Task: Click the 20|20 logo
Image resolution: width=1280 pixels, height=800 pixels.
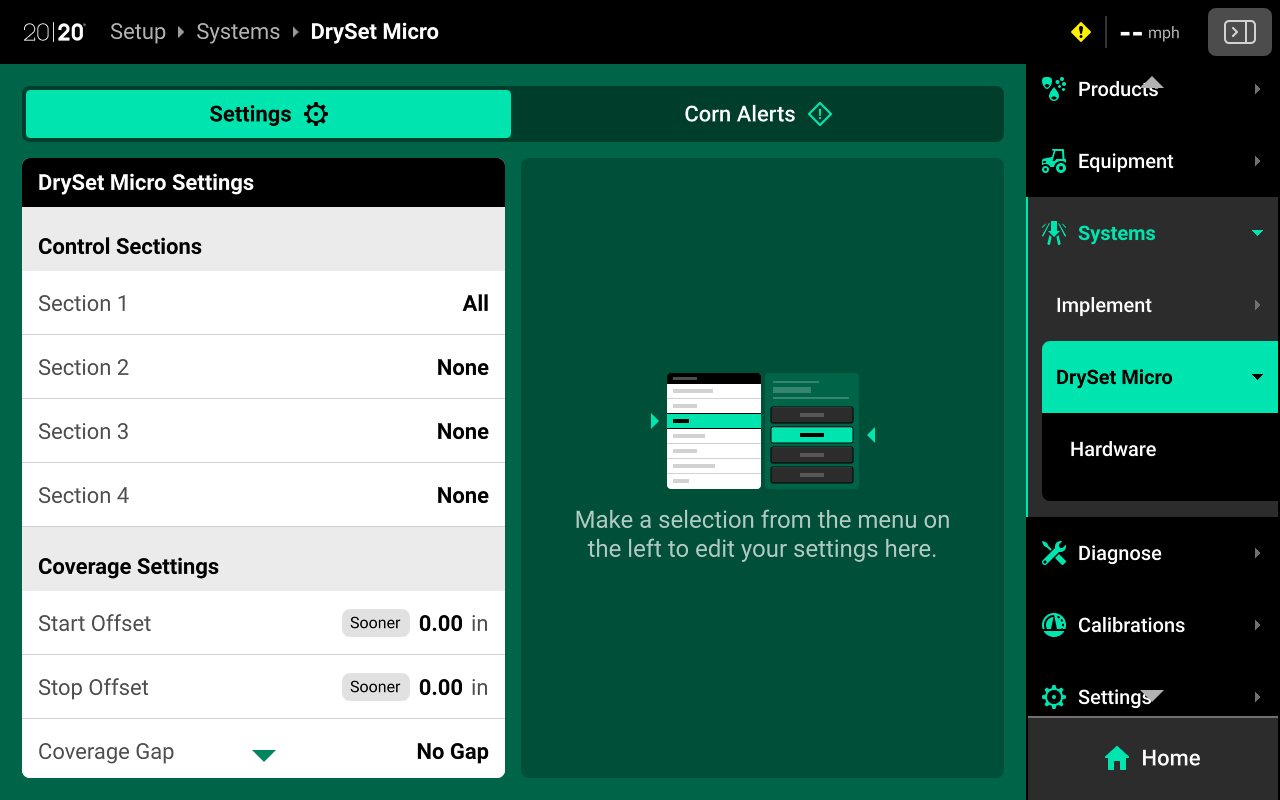Action: coord(54,32)
